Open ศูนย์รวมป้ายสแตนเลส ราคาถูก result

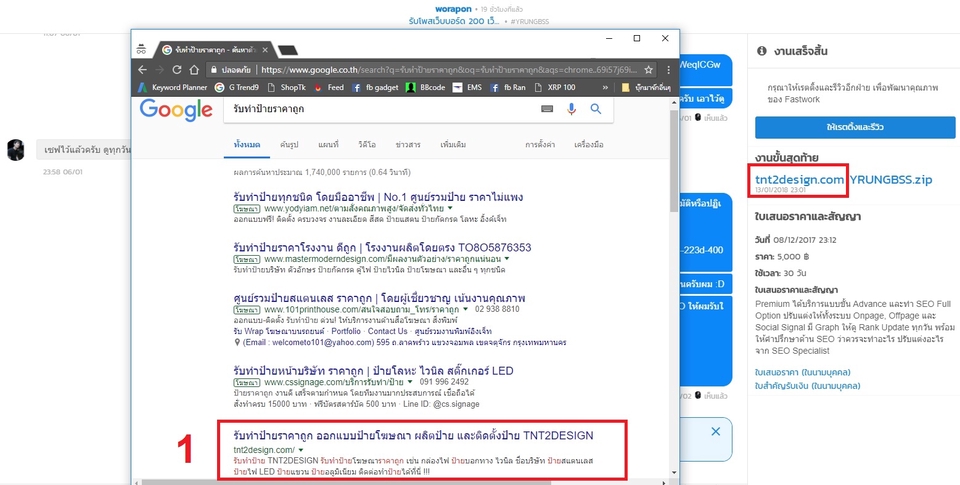[379, 298]
